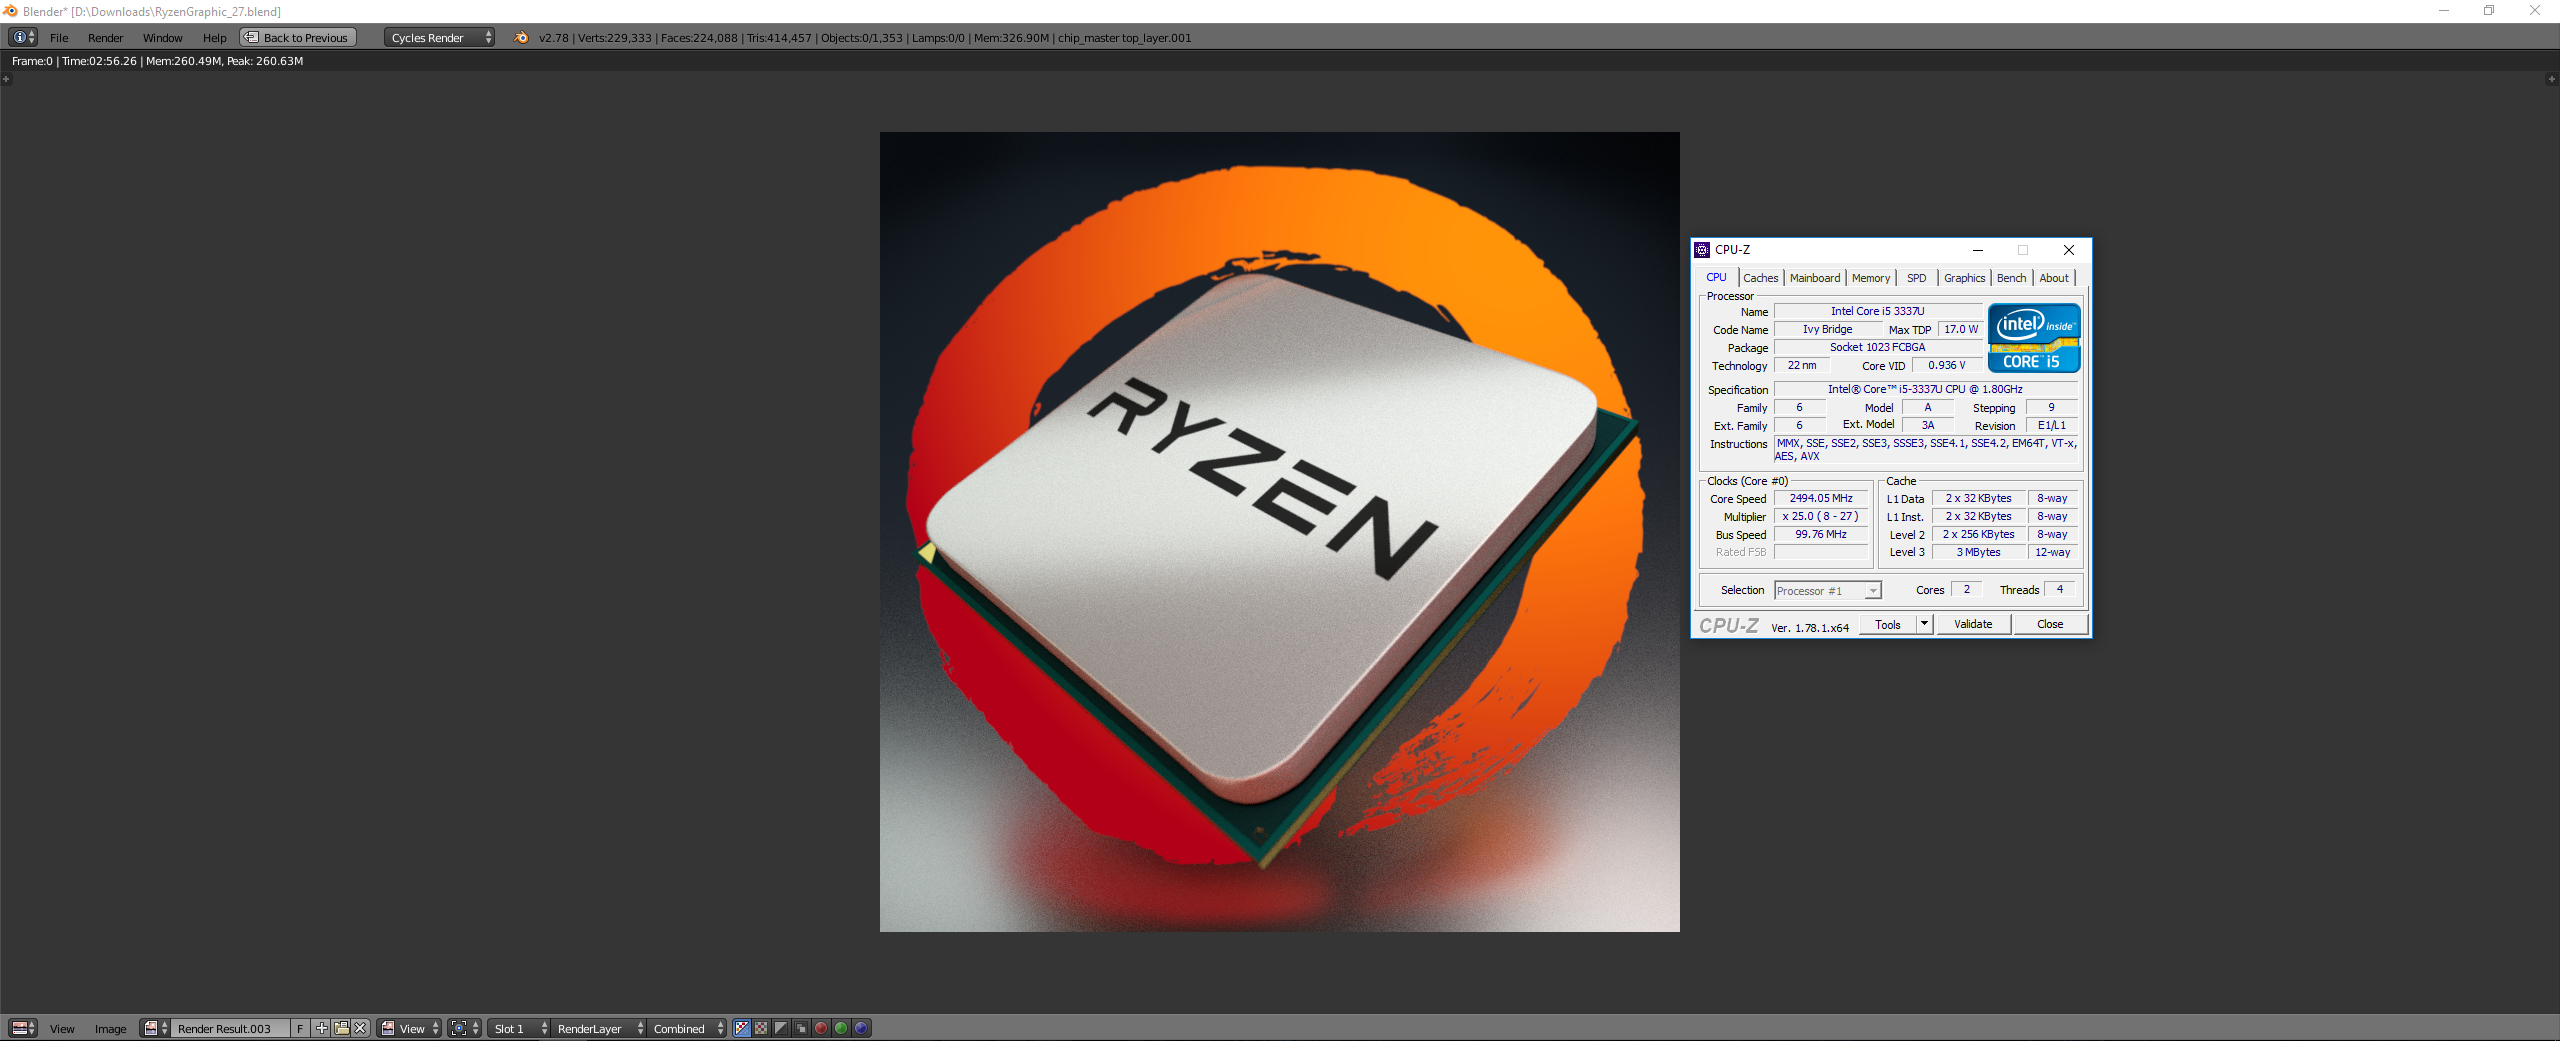Click the Intel Core i5 3337U name field
This screenshot has width=2560, height=1041.
coord(1877,311)
